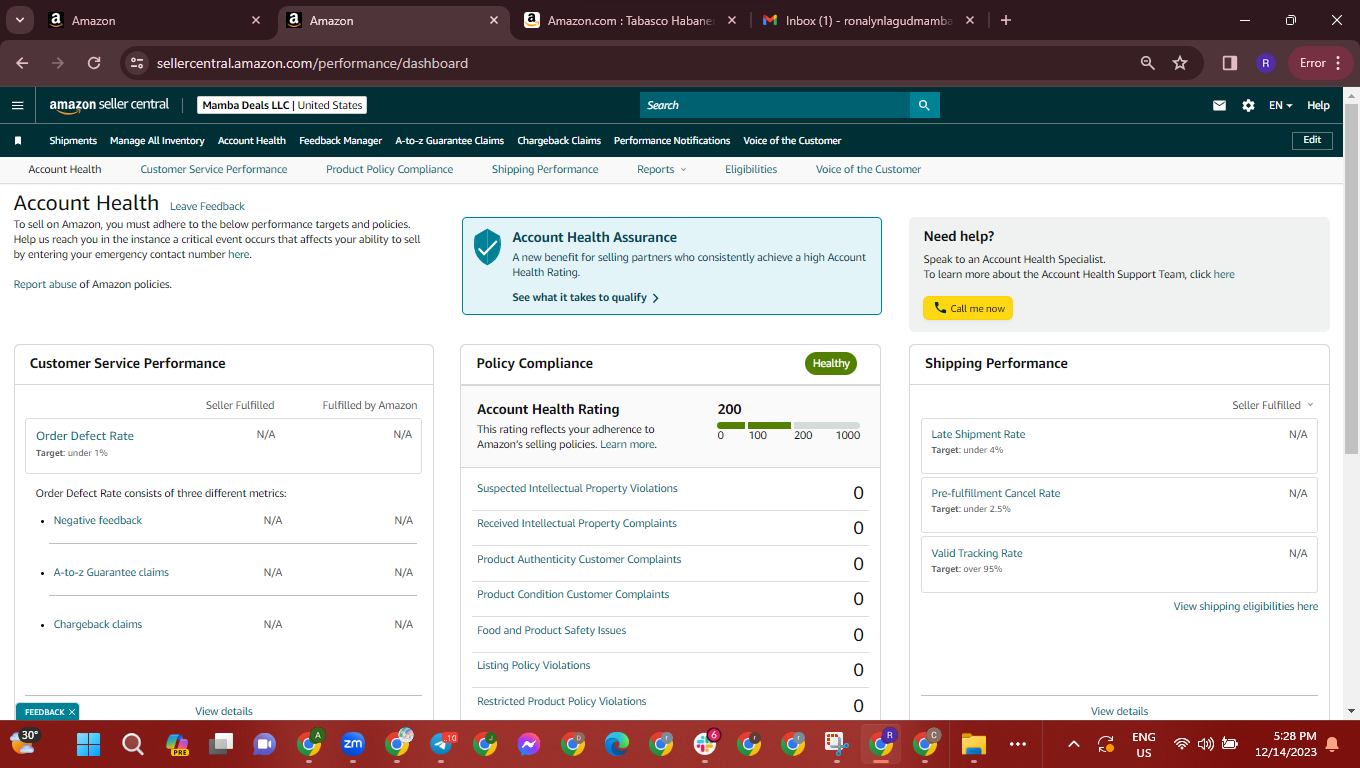Open Shipments in the favorites bar
This screenshot has width=1360, height=768.
point(73,141)
